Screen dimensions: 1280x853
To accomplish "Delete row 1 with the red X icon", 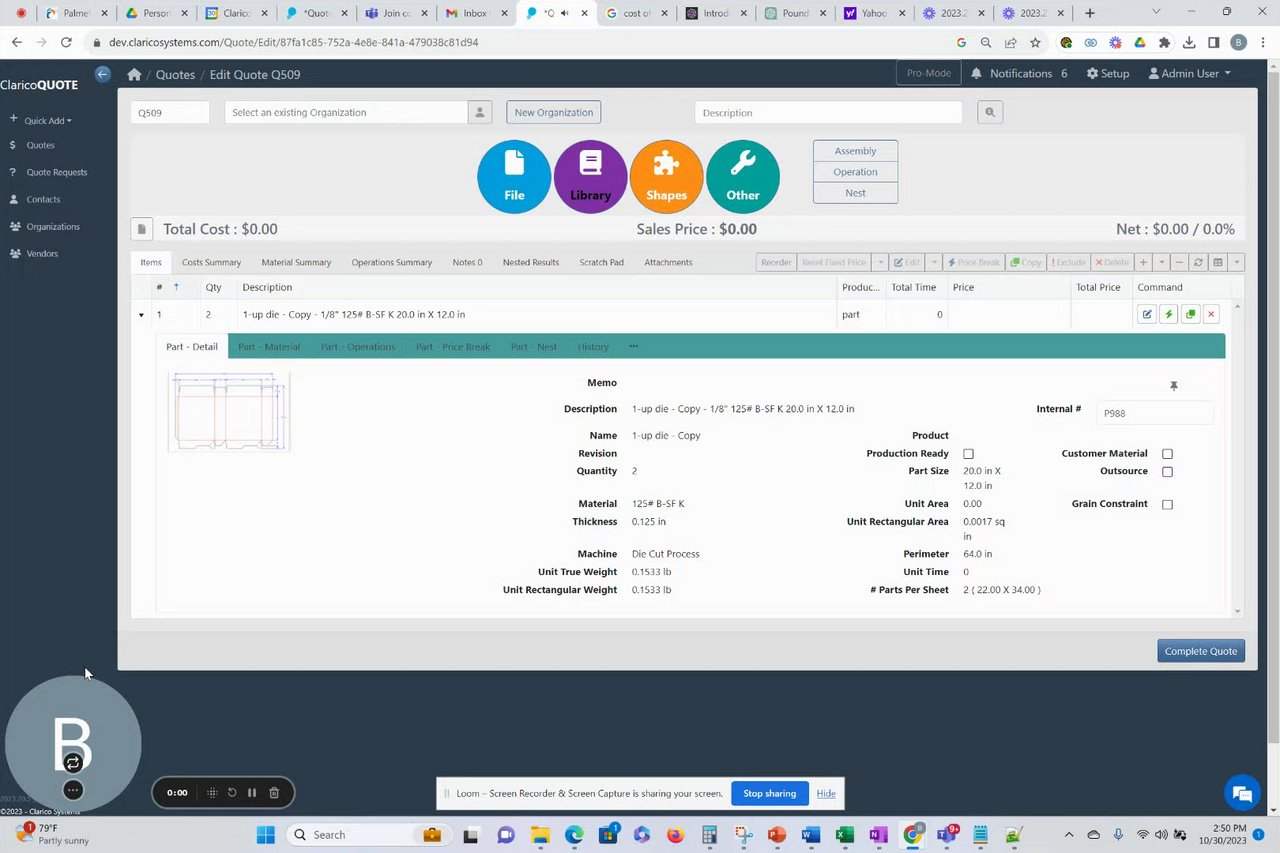I will coord(1211,314).
